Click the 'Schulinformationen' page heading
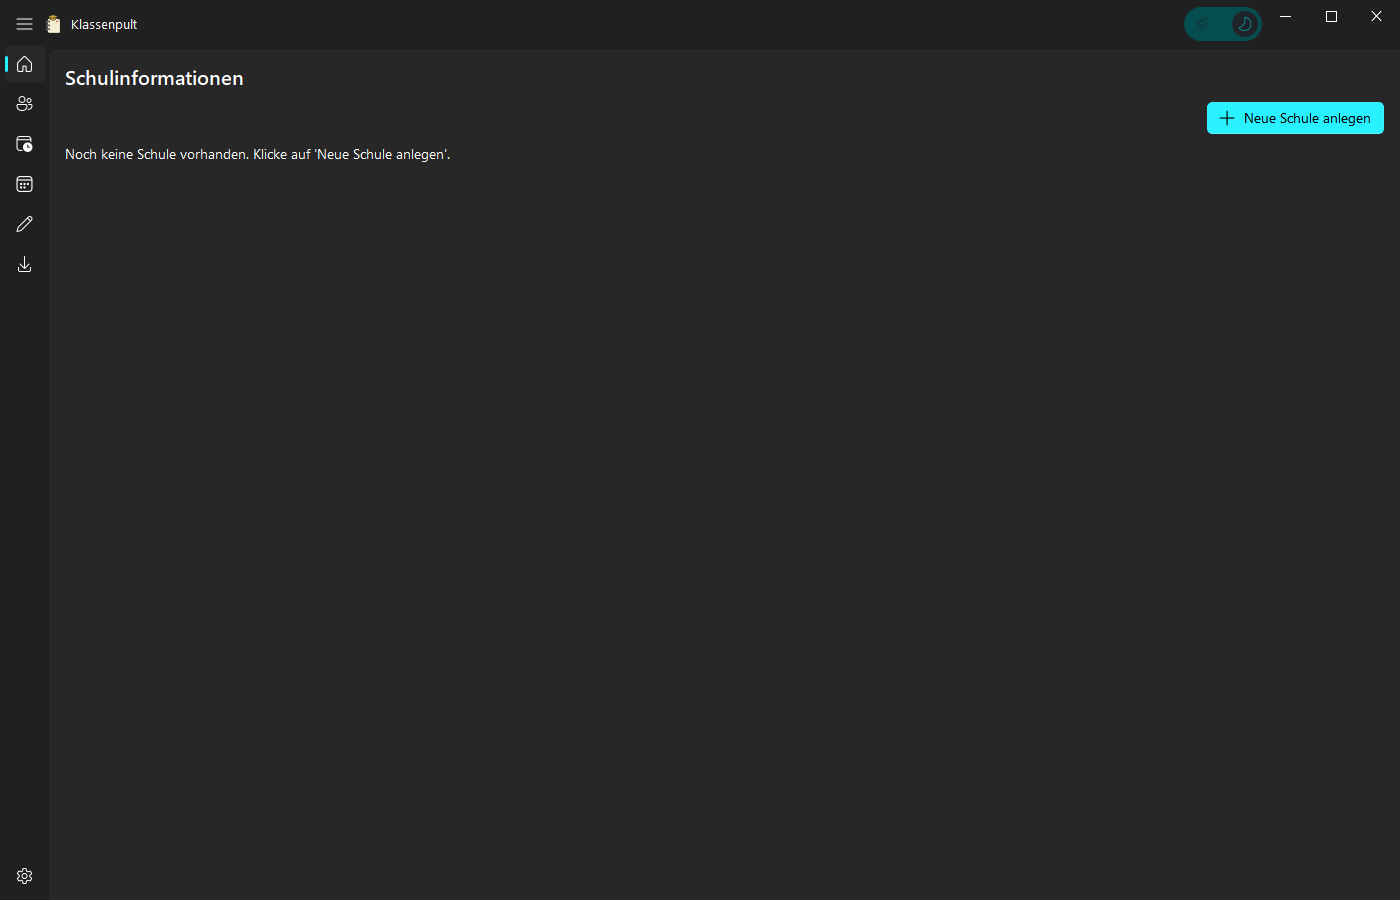Viewport: 1400px width, 901px height. [154, 78]
